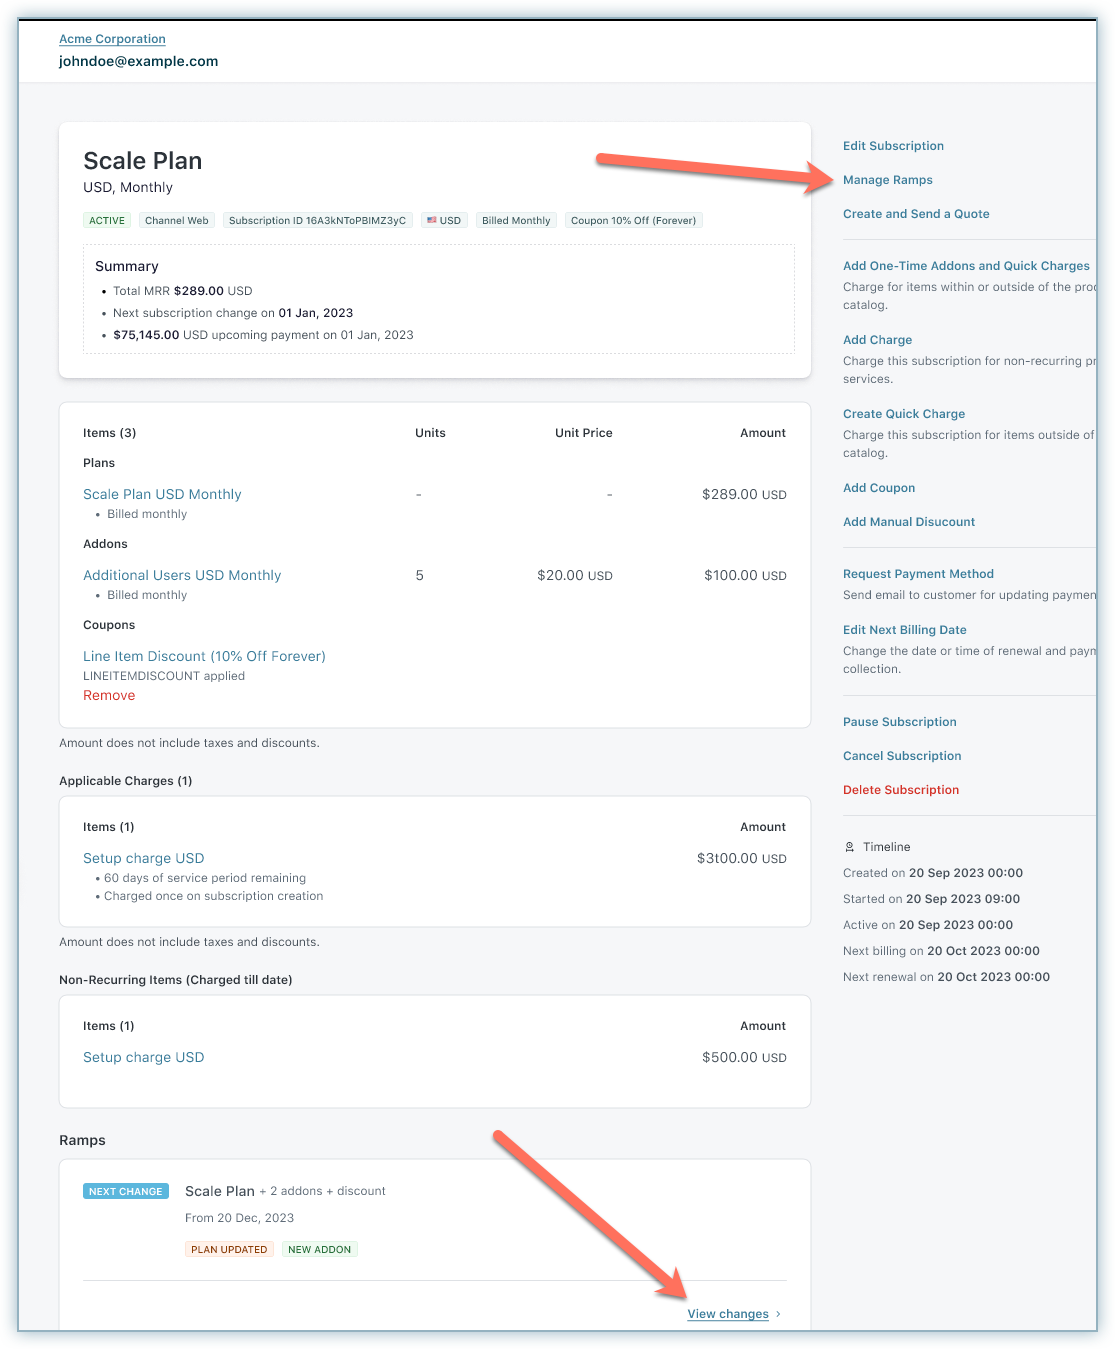This screenshot has height=1349, width=1115.
Task: Click Pause Subscription
Action: [x=899, y=722]
